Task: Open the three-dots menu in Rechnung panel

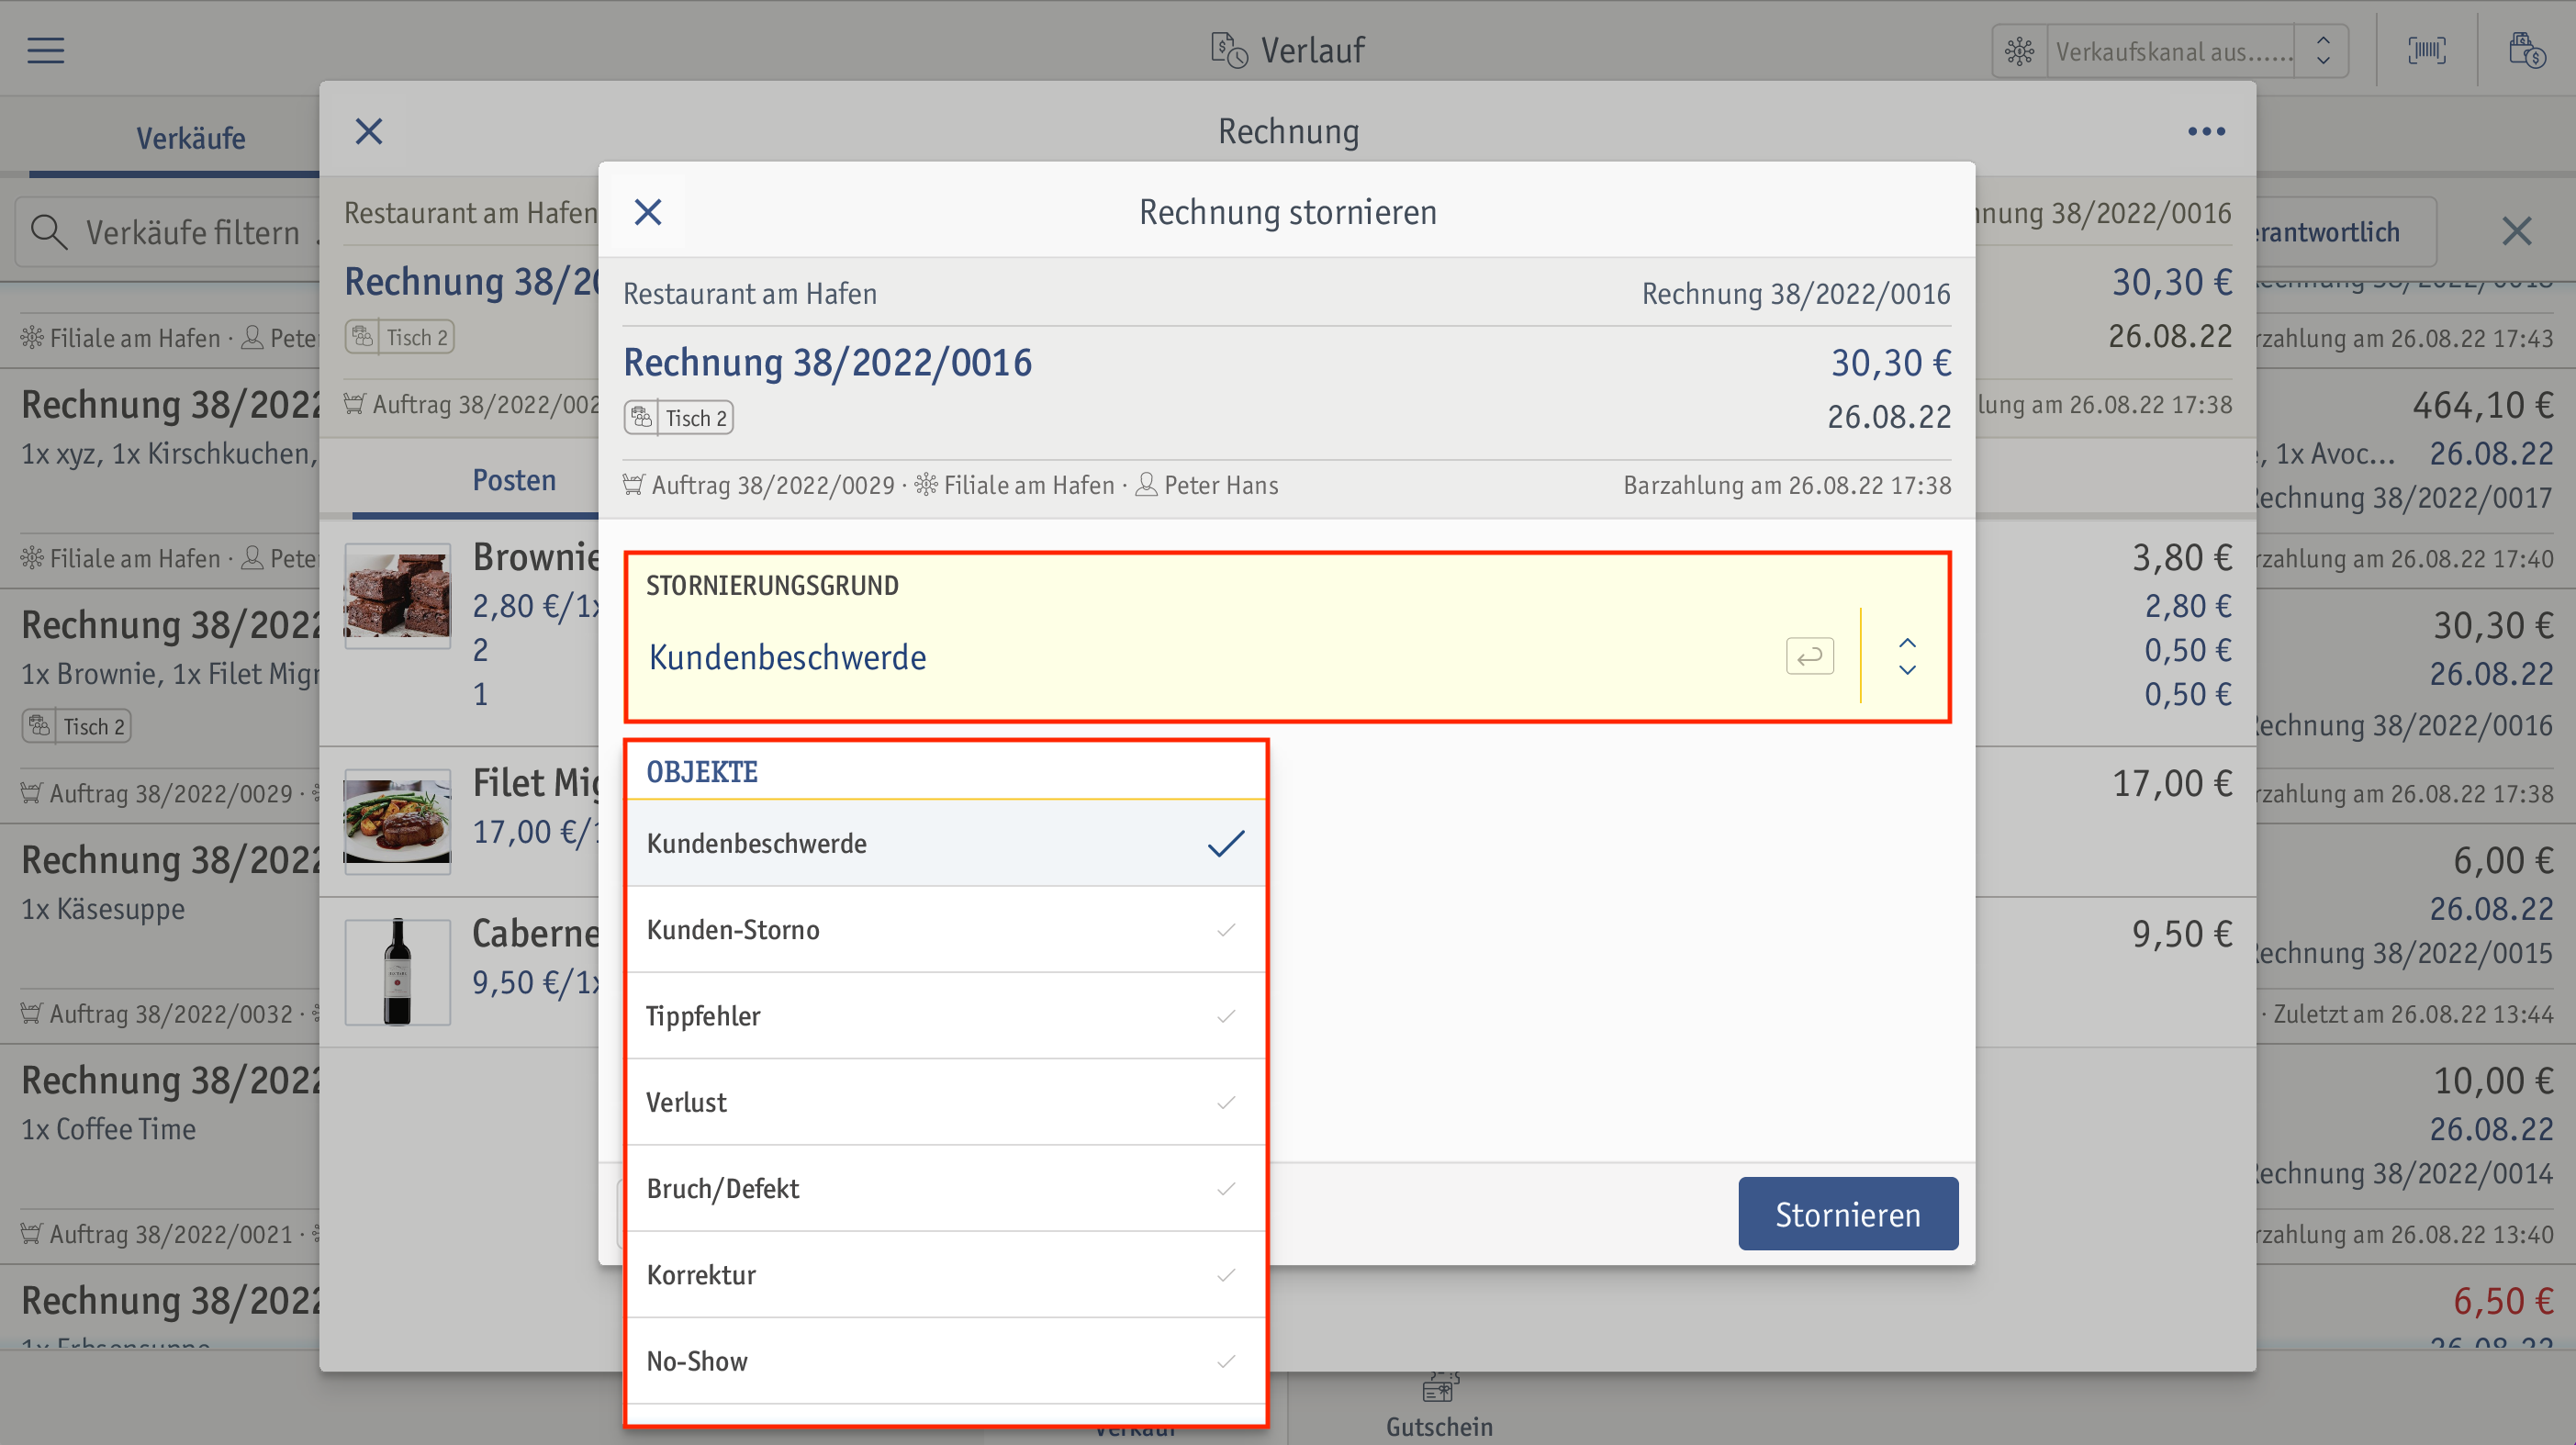Action: 2206,131
